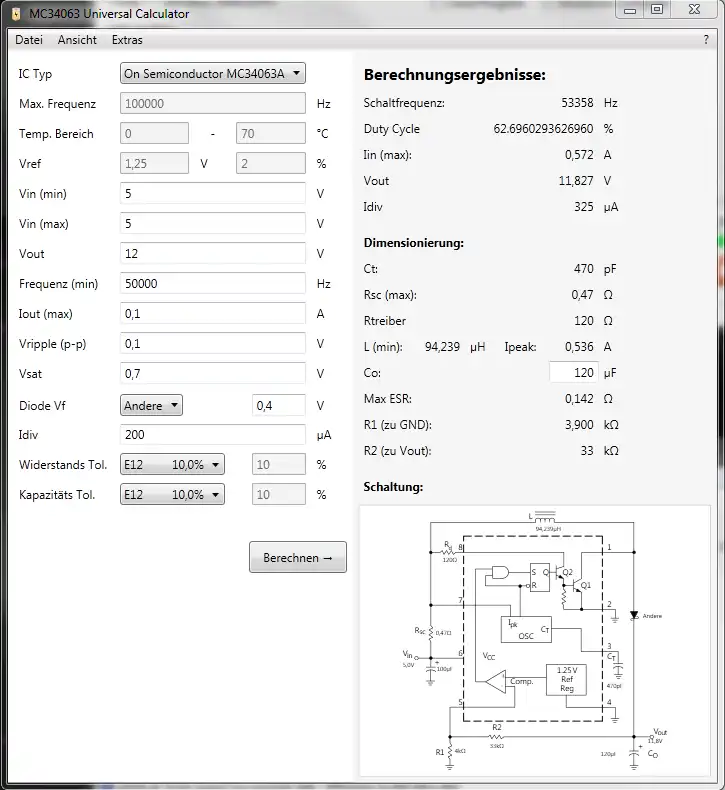Click the Duty Cycle value 62.6960293626960
Image resolution: width=725 pixels, height=790 pixels.
pyautogui.click(x=543, y=129)
